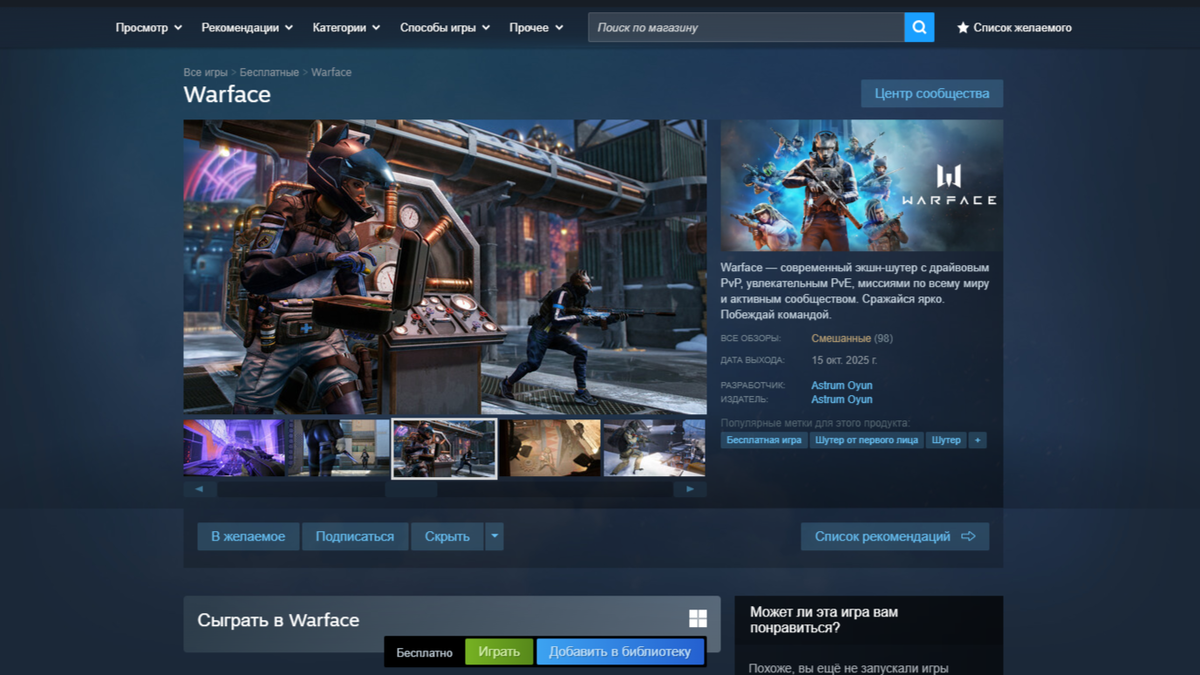Click the Windows platform icon
This screenshot has width=1200, height=675.
[698, 619]
